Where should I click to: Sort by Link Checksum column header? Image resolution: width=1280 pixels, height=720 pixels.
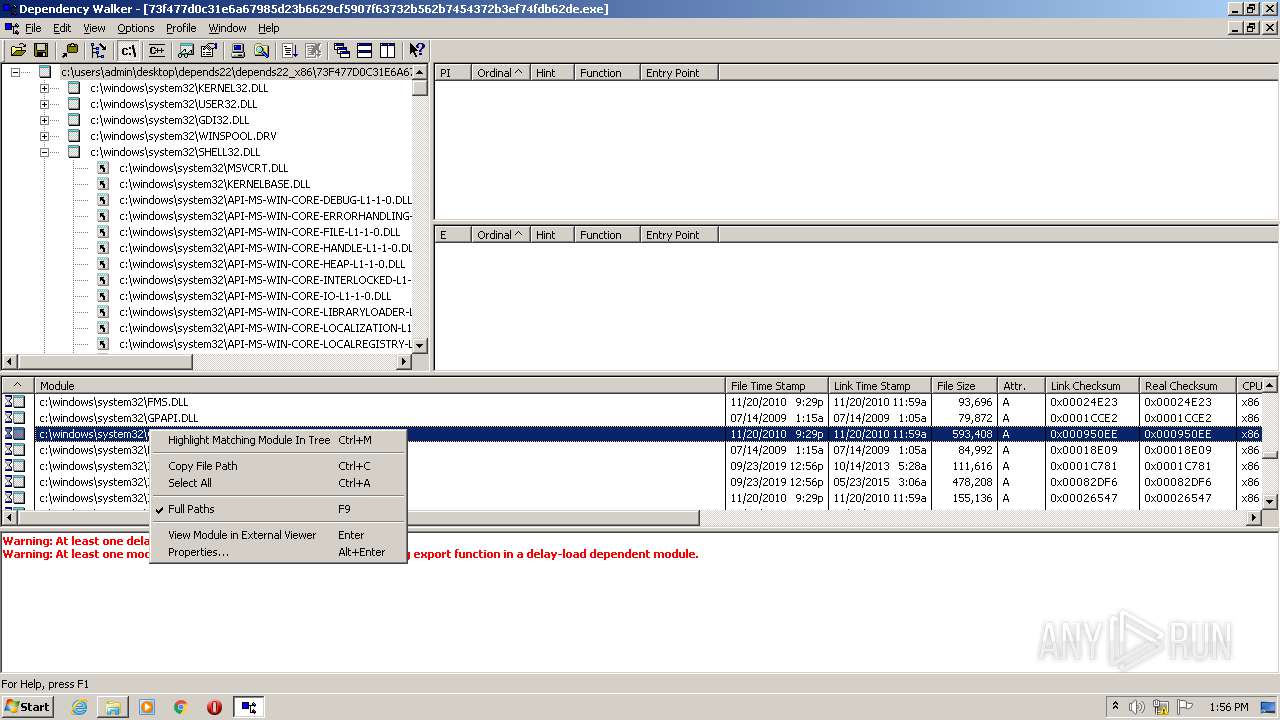[1092, 385]
